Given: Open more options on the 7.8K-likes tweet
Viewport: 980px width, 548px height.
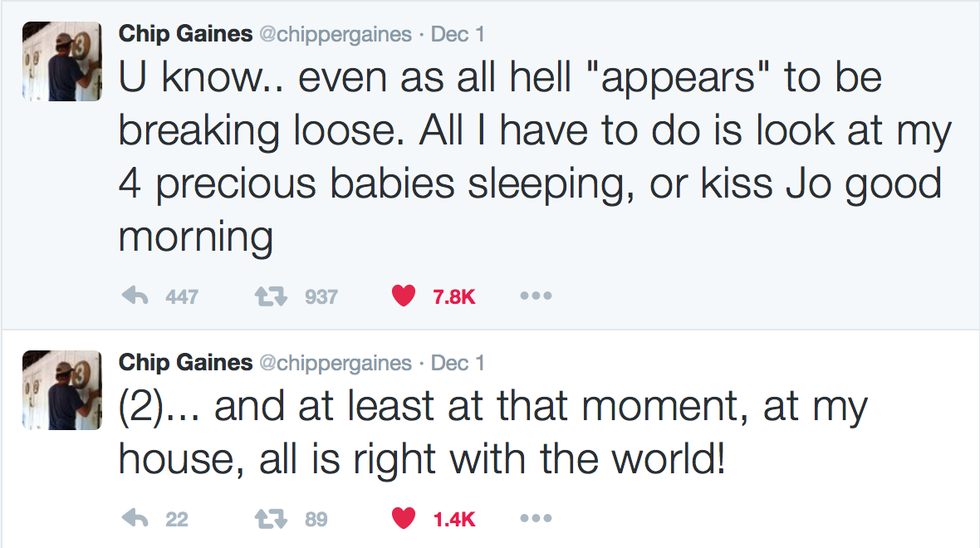Looking at the screenshot, I should point(536,297).
